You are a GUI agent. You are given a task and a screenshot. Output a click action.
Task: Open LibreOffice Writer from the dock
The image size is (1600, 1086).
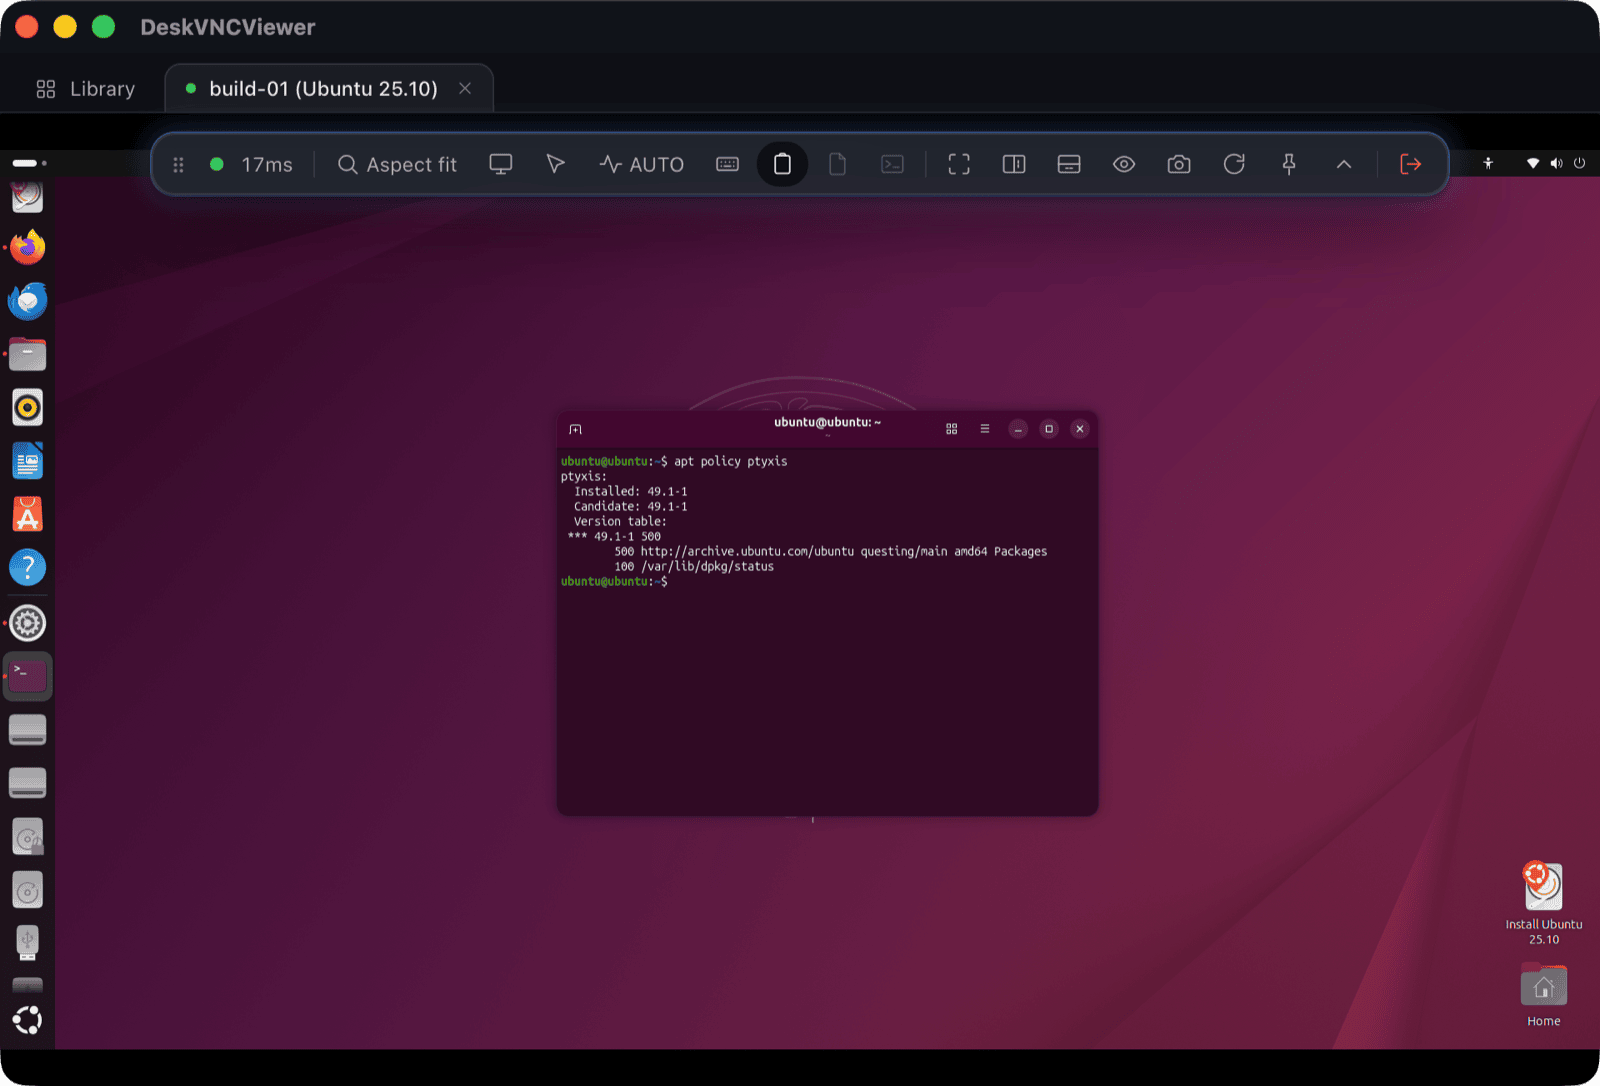[x=28, y=461]
